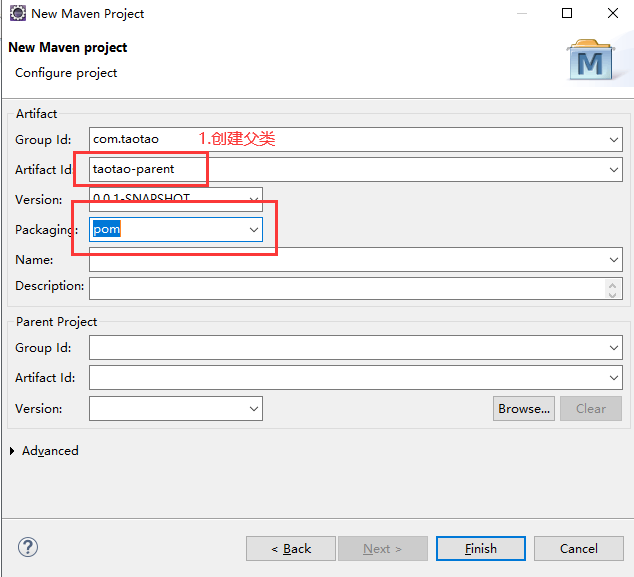Click the Finish button
634x577 pixels.
pos(481,549)
